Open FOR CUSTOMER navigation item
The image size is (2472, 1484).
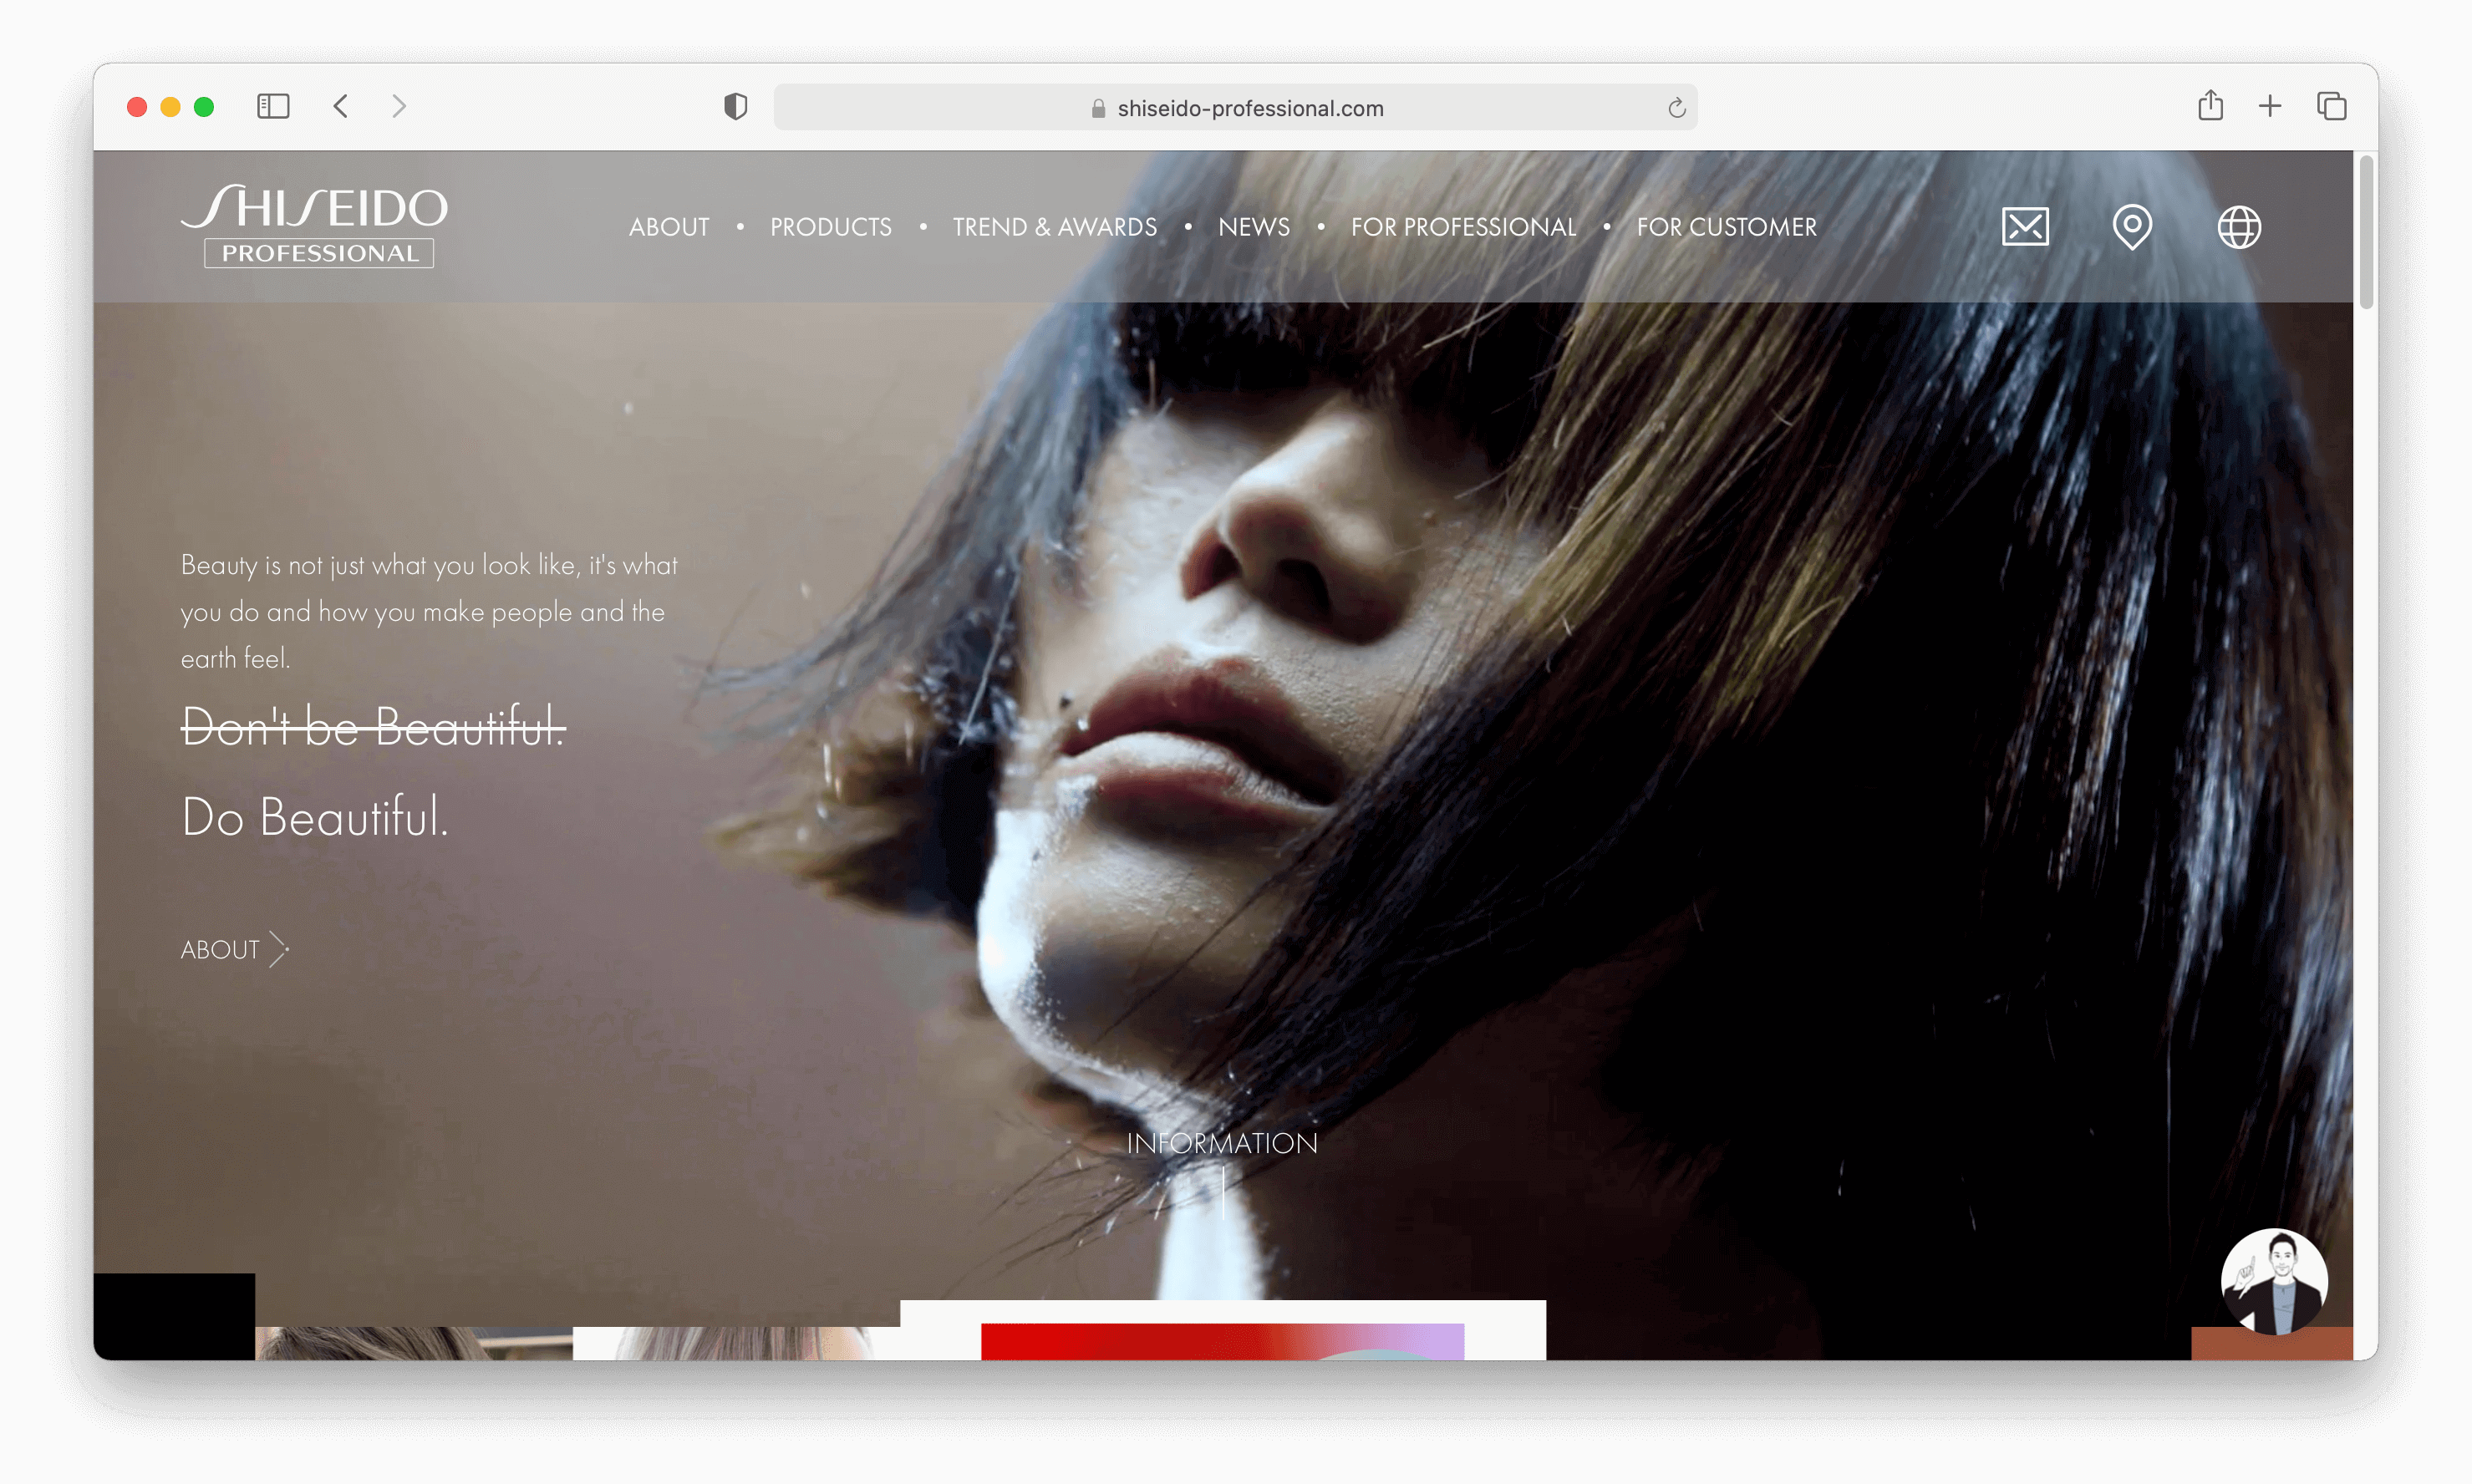coord(1726,227)
